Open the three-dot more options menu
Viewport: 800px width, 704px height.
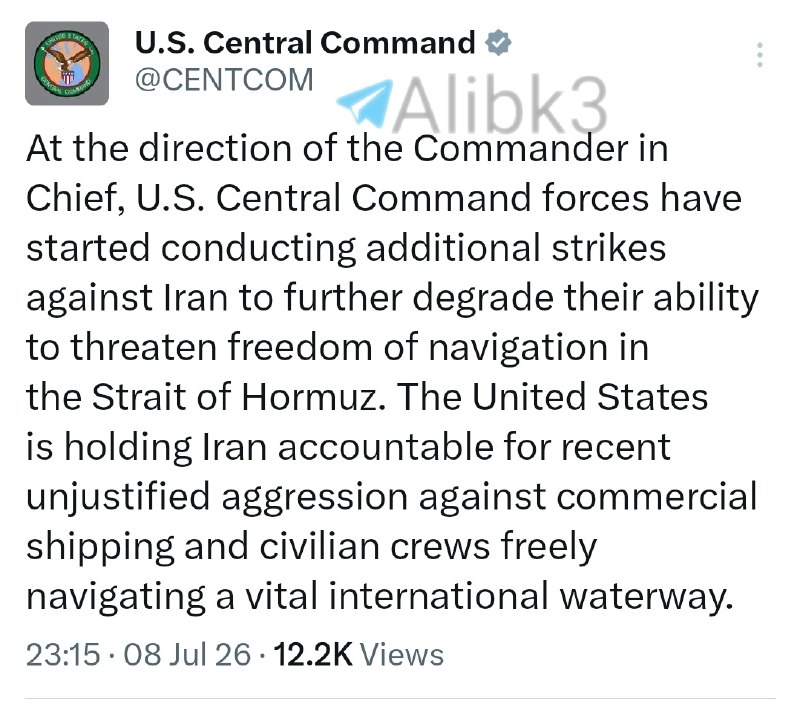(x=760, y=55)
